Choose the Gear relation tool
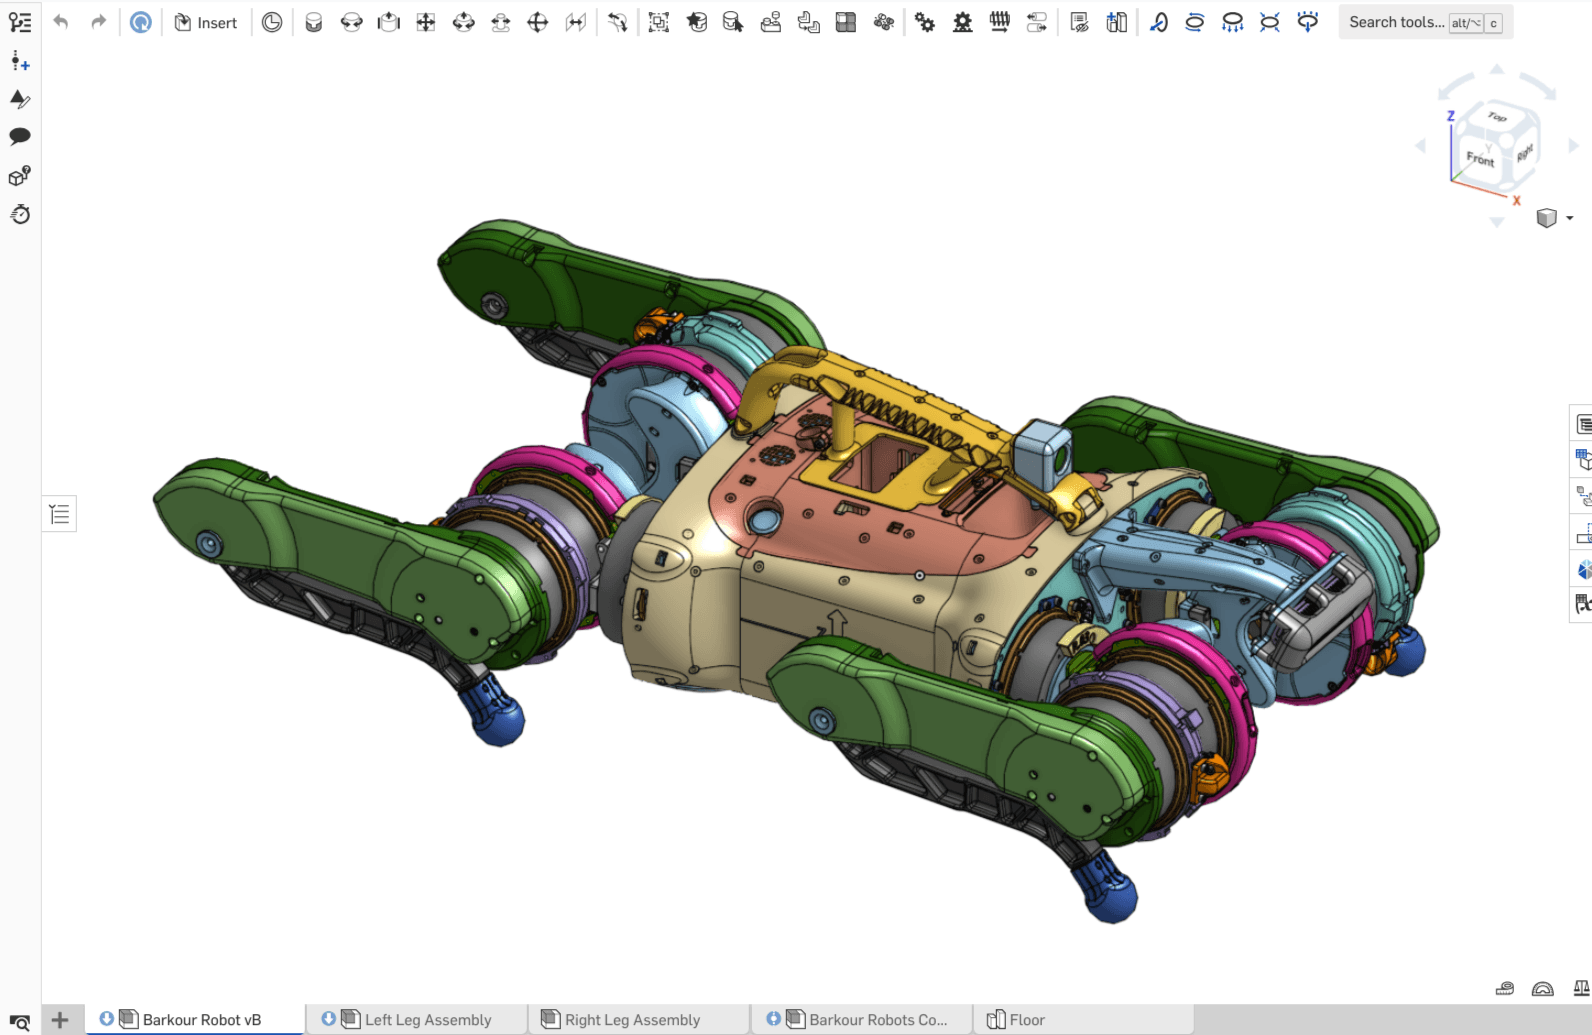The image size is (1592, 1035). [925, 22]
